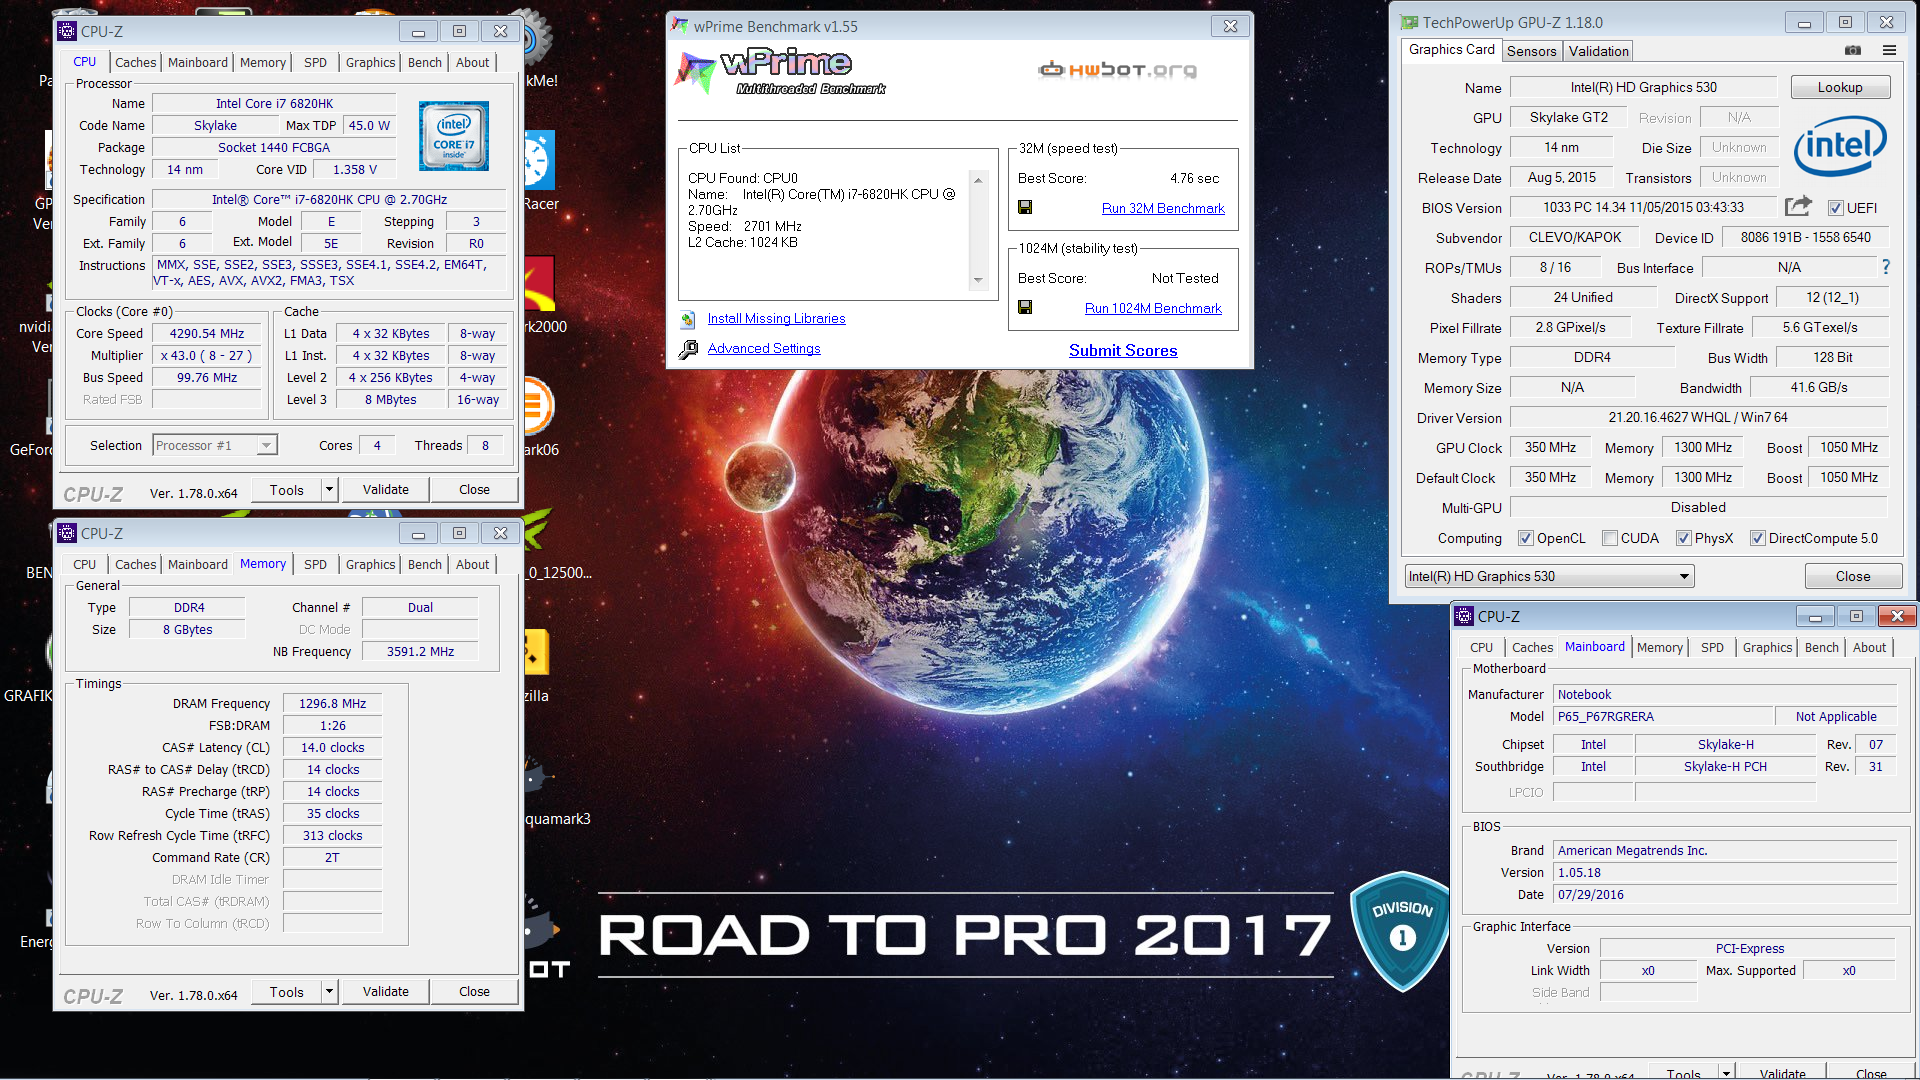
Task: Click the Lookup button in GPU-Z
Action: 1840,87
